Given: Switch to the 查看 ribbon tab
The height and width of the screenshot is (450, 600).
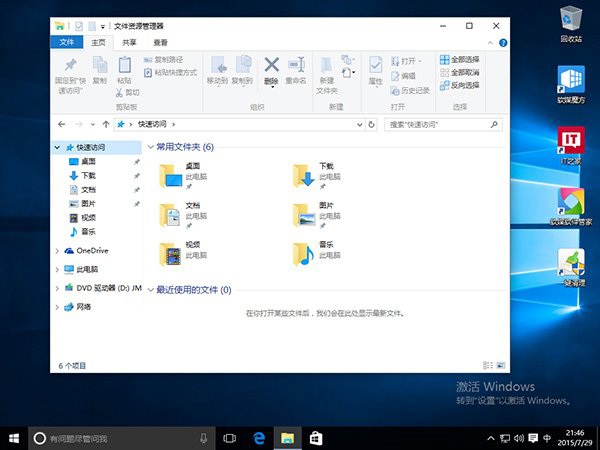Looking at the screenshot, I should 160,43.
